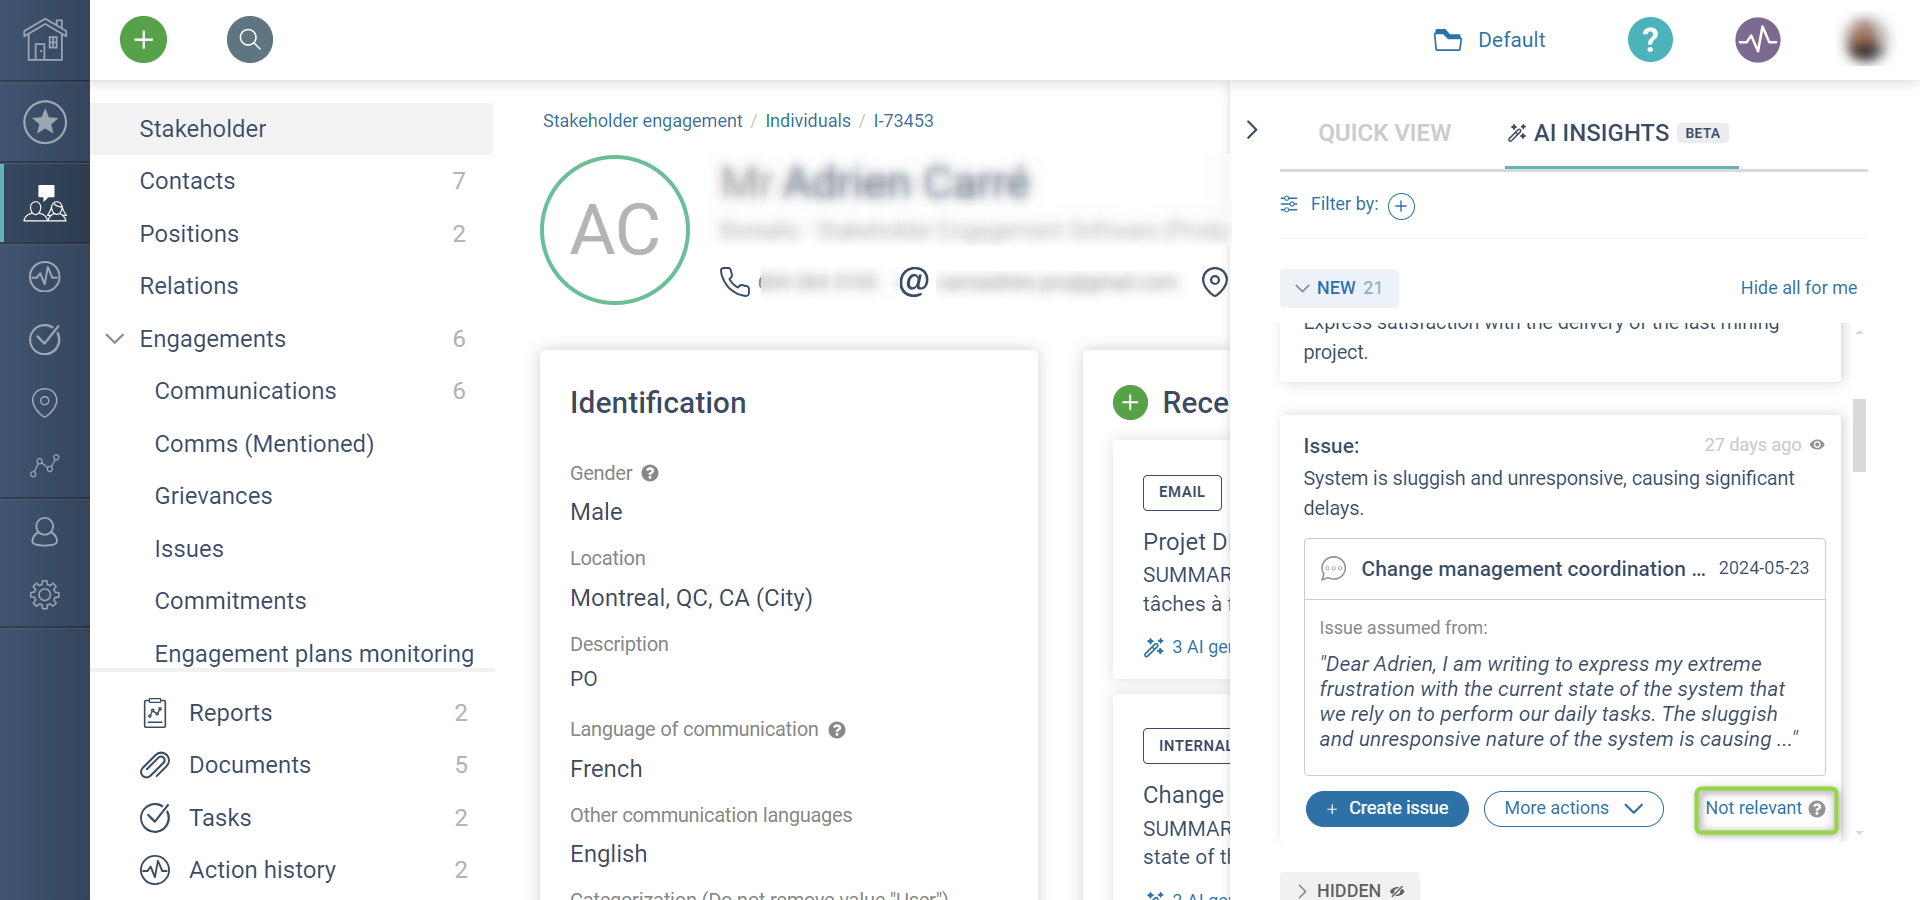Add a filter with plus icon

click(x=1401, y=206)
